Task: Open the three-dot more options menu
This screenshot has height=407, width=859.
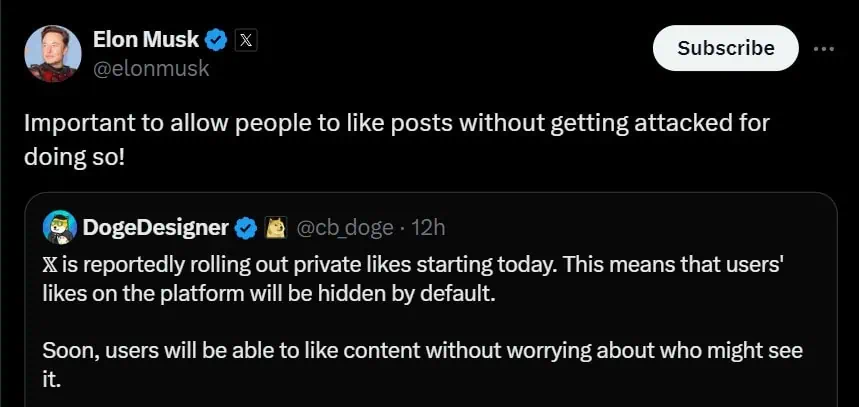Action: (824, 48)
